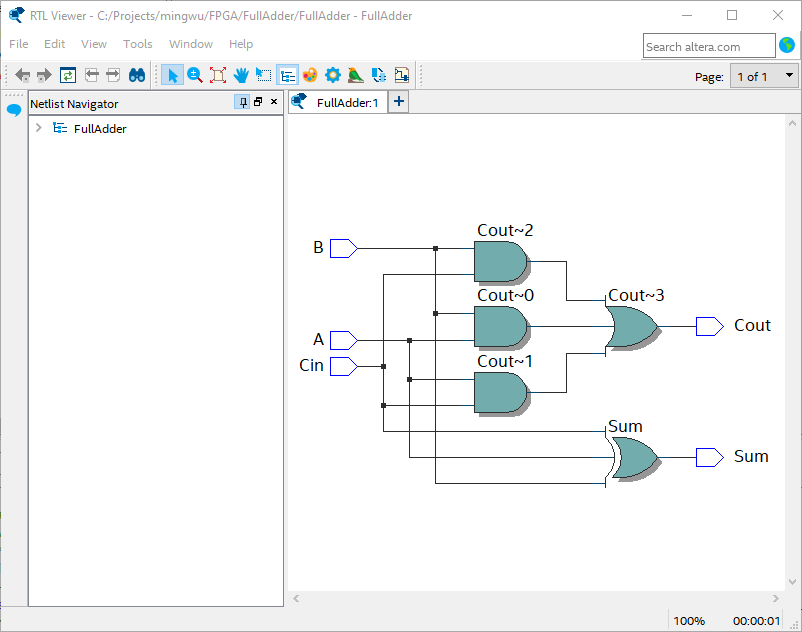Open Find with the binoculars icon
This screenshot has height=632, width=802.
pos(137,75)
